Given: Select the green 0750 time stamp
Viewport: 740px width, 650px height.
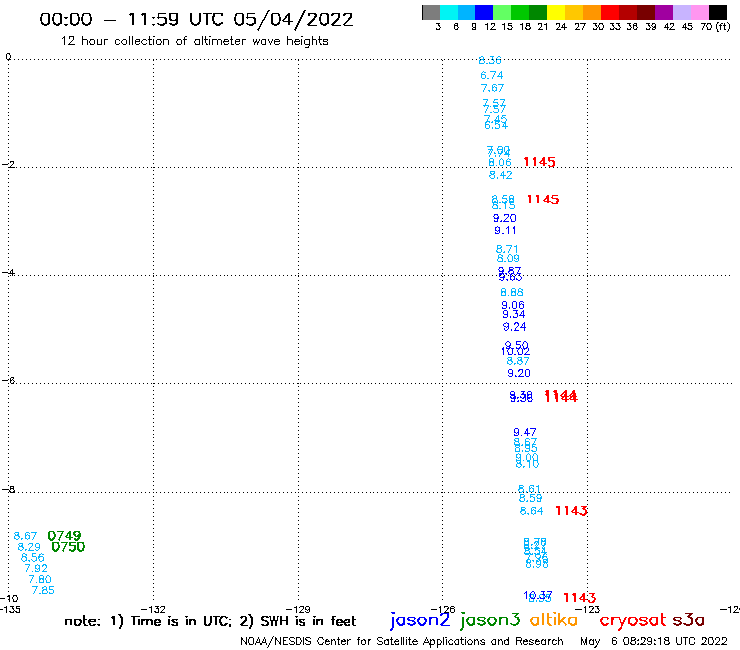Looking at the screenshot, I should tap(68, 547).
